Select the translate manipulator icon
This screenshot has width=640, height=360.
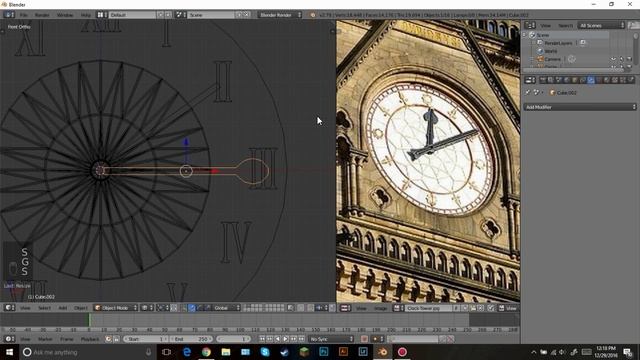click(192, 308)
